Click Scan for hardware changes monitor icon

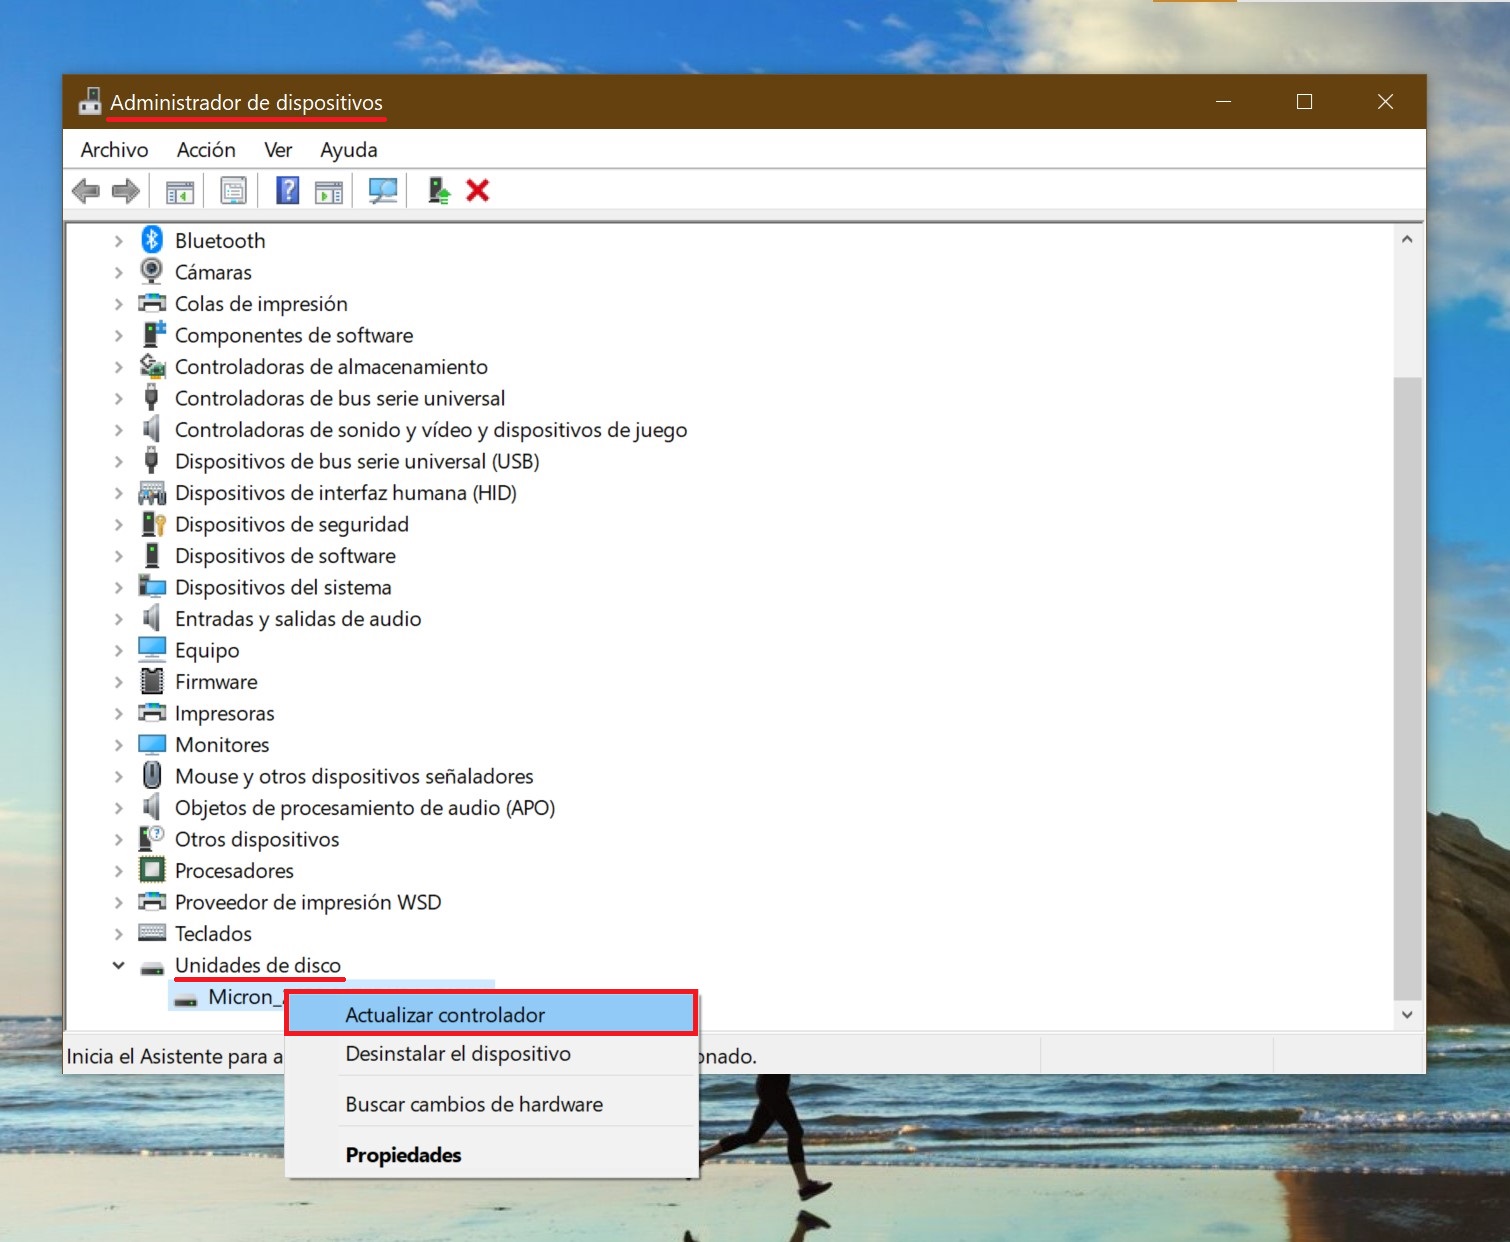point(383,190)
